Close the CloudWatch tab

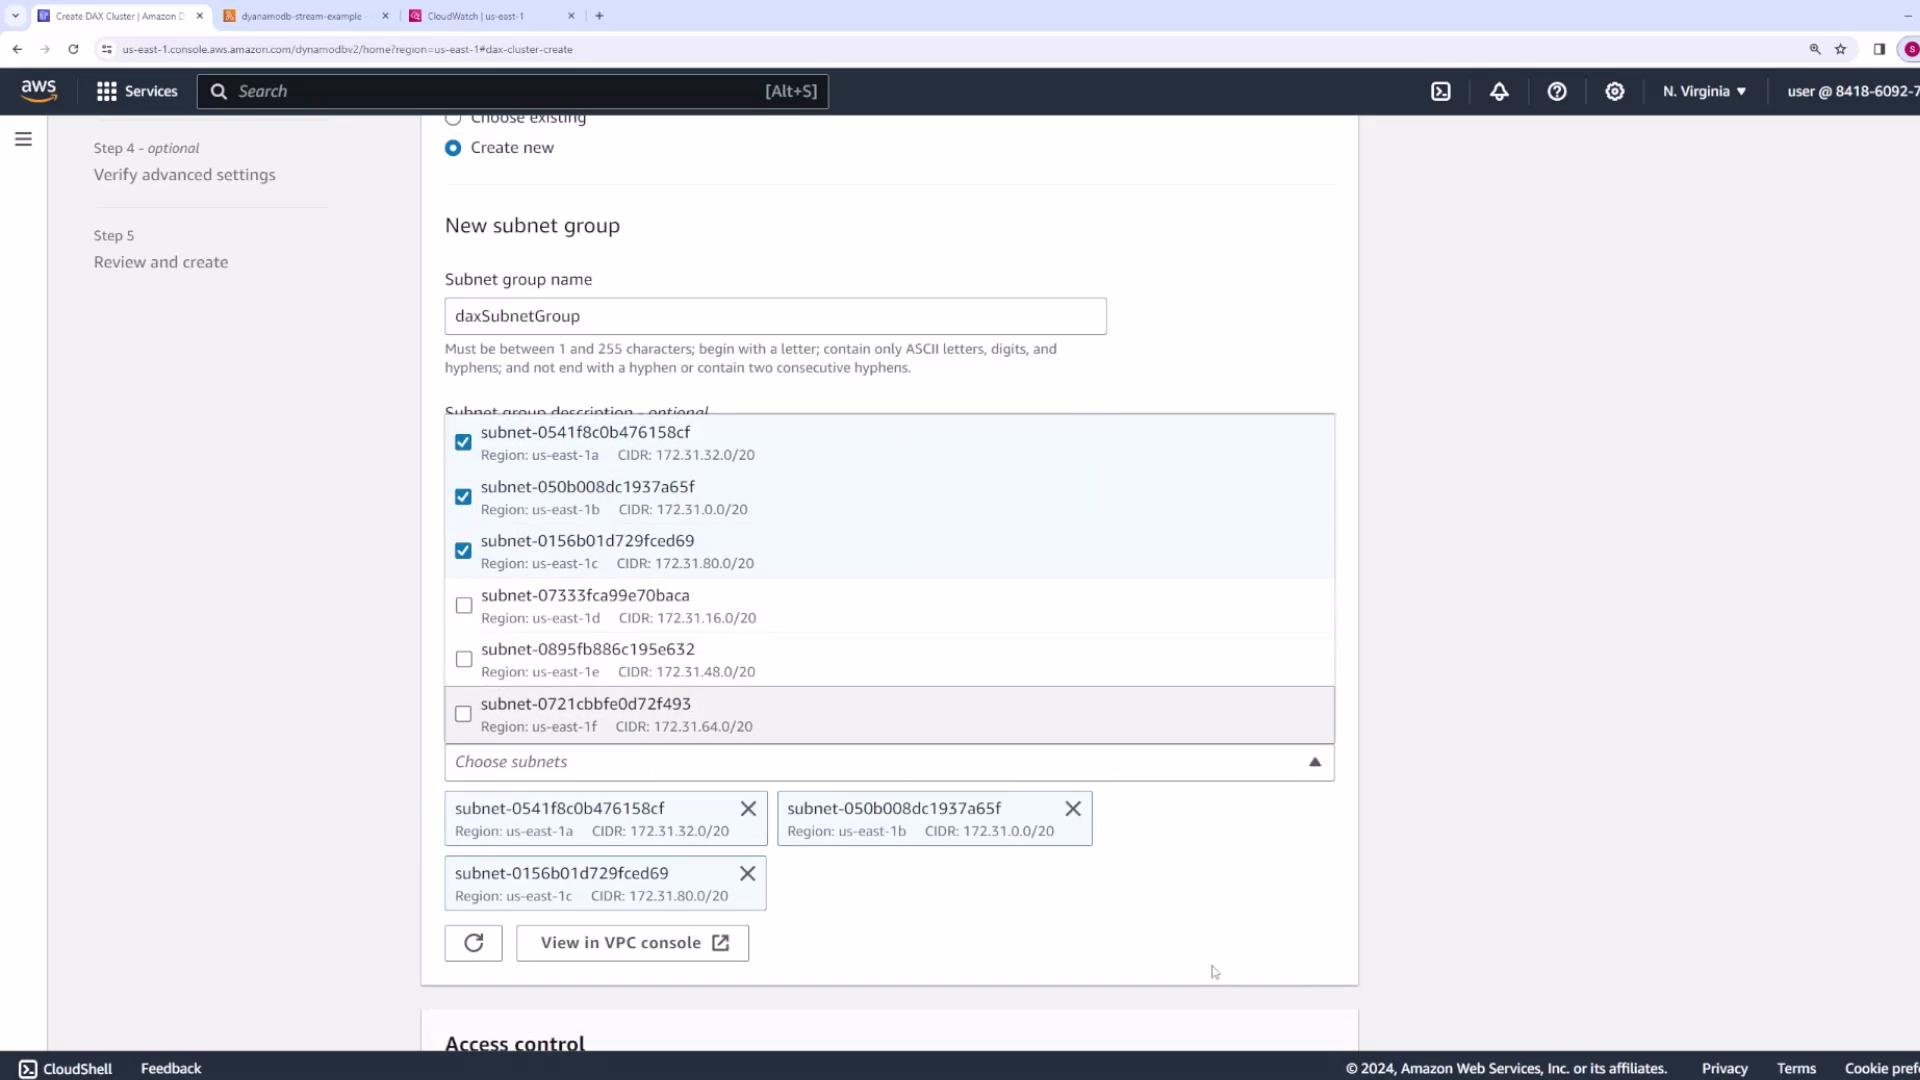pos(571,16)
